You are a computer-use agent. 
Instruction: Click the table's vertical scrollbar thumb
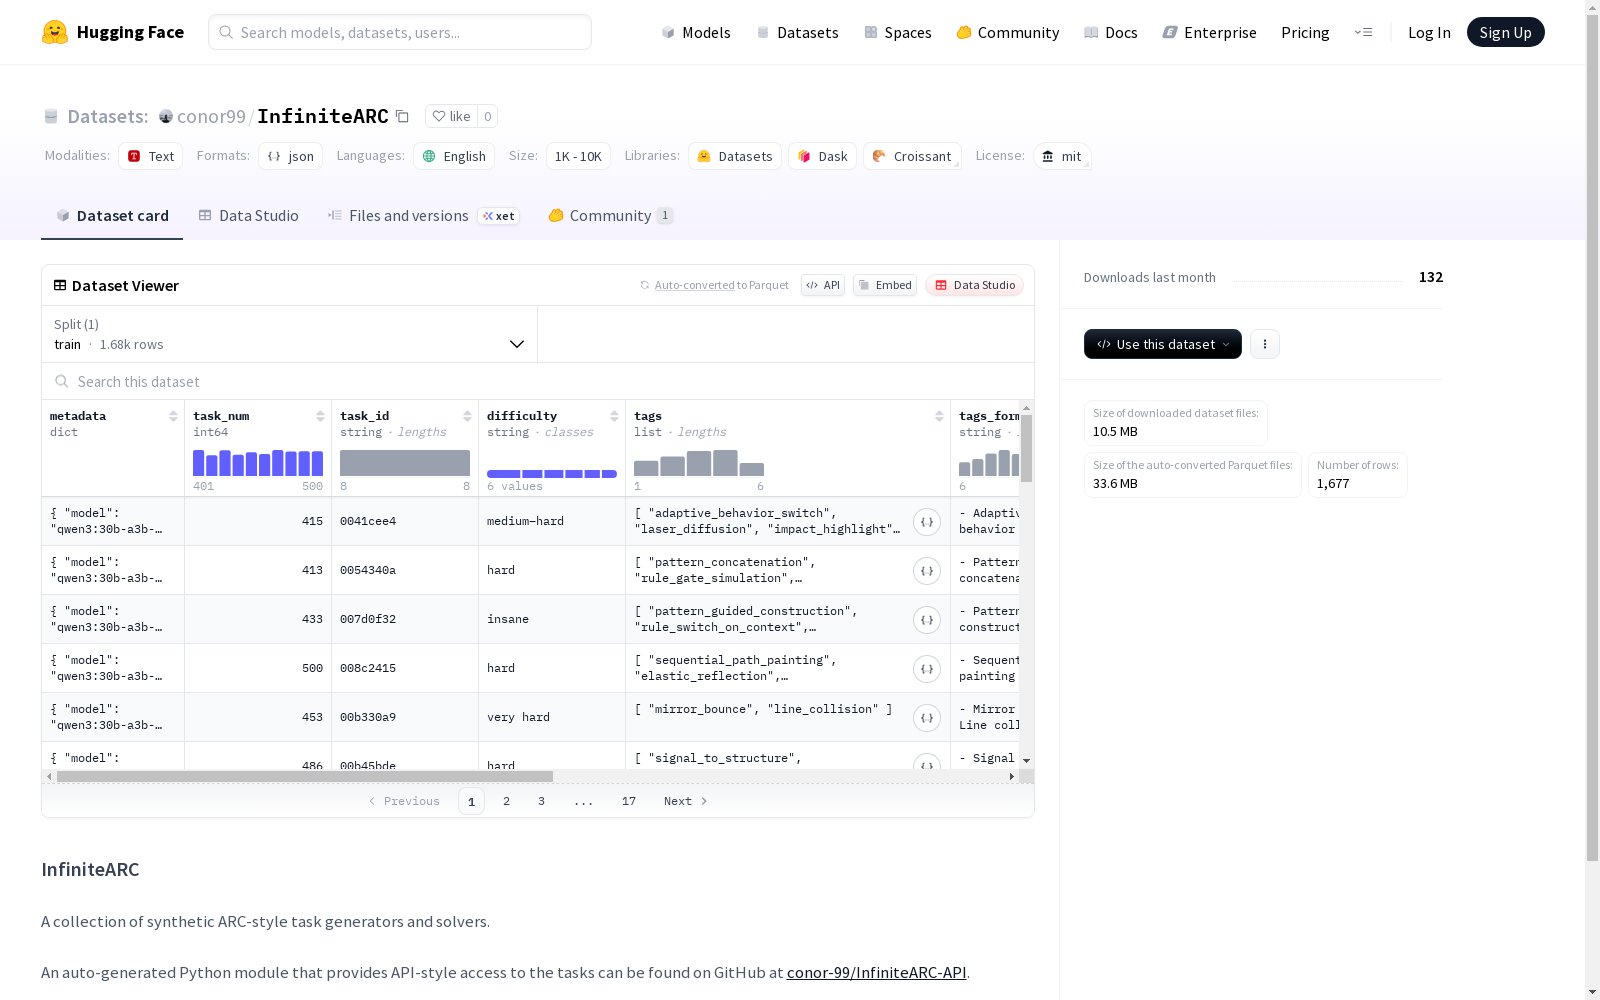point(1026,448)
